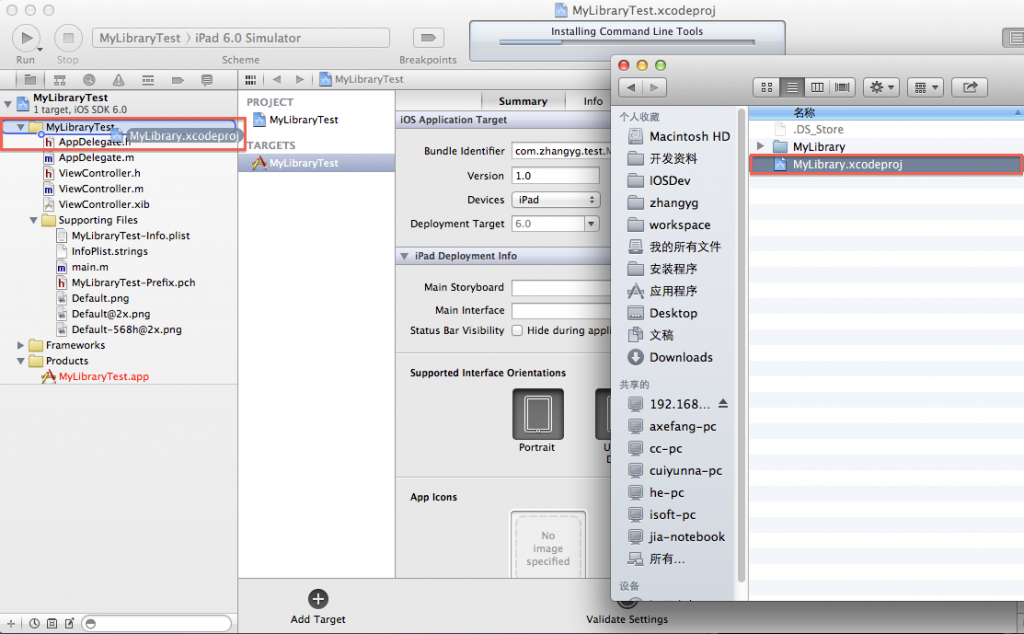Show the Project navigator folder icon
This screenshot has width=1024, height=634.
coord(30,80)
